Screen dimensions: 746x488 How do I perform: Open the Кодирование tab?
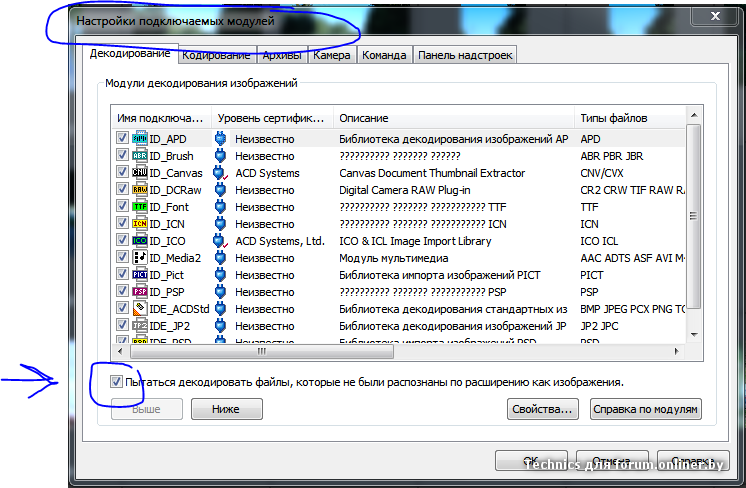point(216,55)
